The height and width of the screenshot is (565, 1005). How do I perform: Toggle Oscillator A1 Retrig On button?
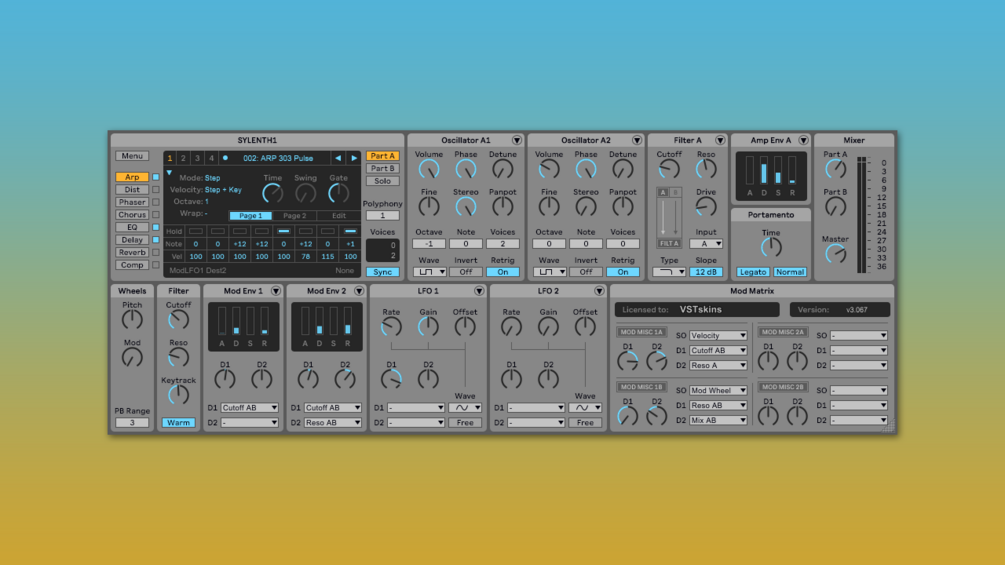tap(502, 272)
